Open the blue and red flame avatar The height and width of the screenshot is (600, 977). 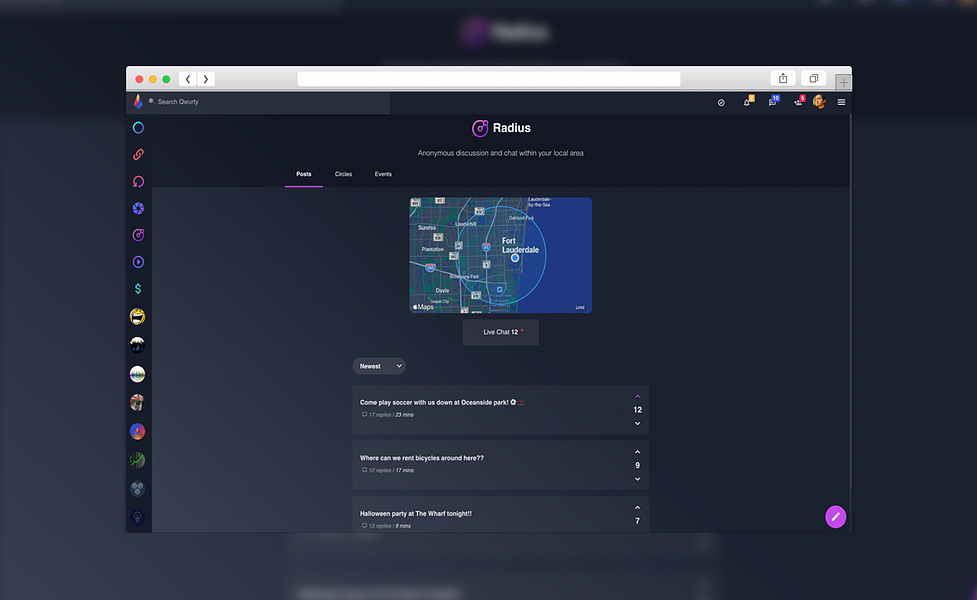pos(138,431)
